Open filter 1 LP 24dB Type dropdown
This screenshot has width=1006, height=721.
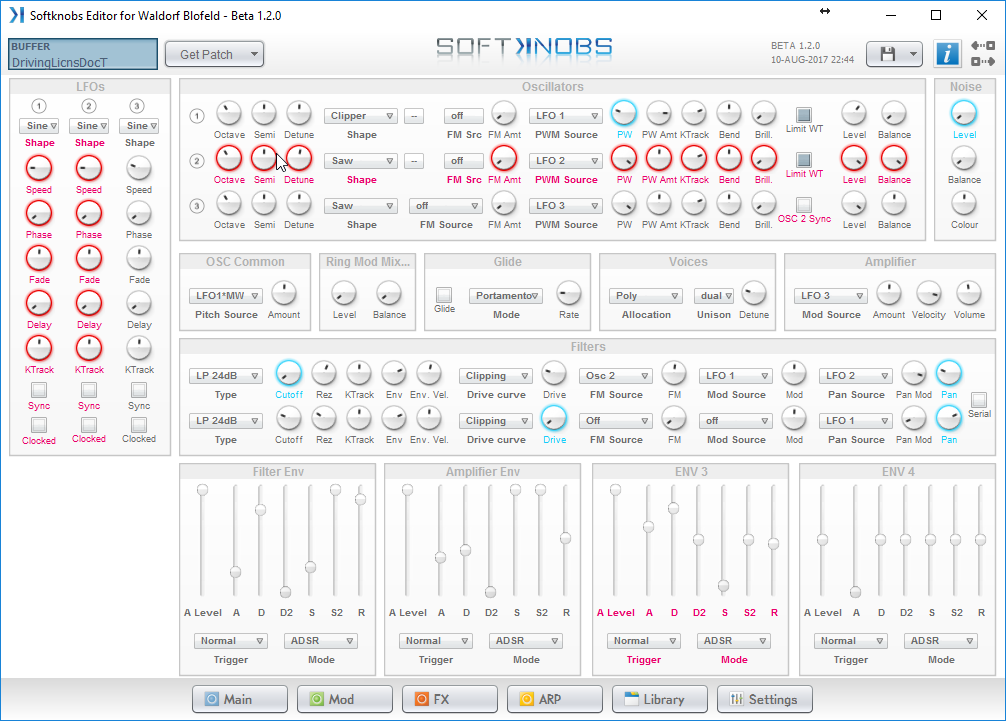tap(226, 376)
